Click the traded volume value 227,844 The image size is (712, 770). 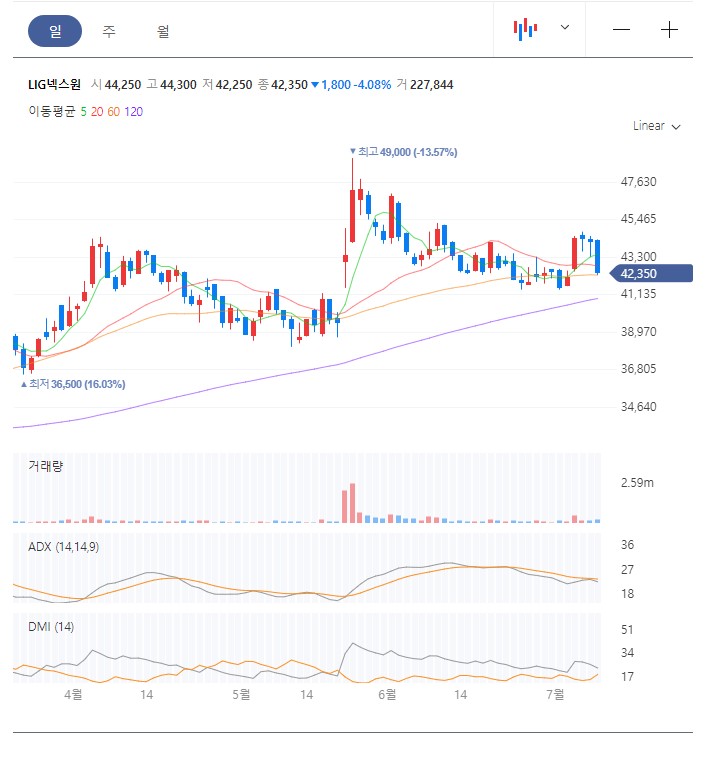[x=432, y=85]
